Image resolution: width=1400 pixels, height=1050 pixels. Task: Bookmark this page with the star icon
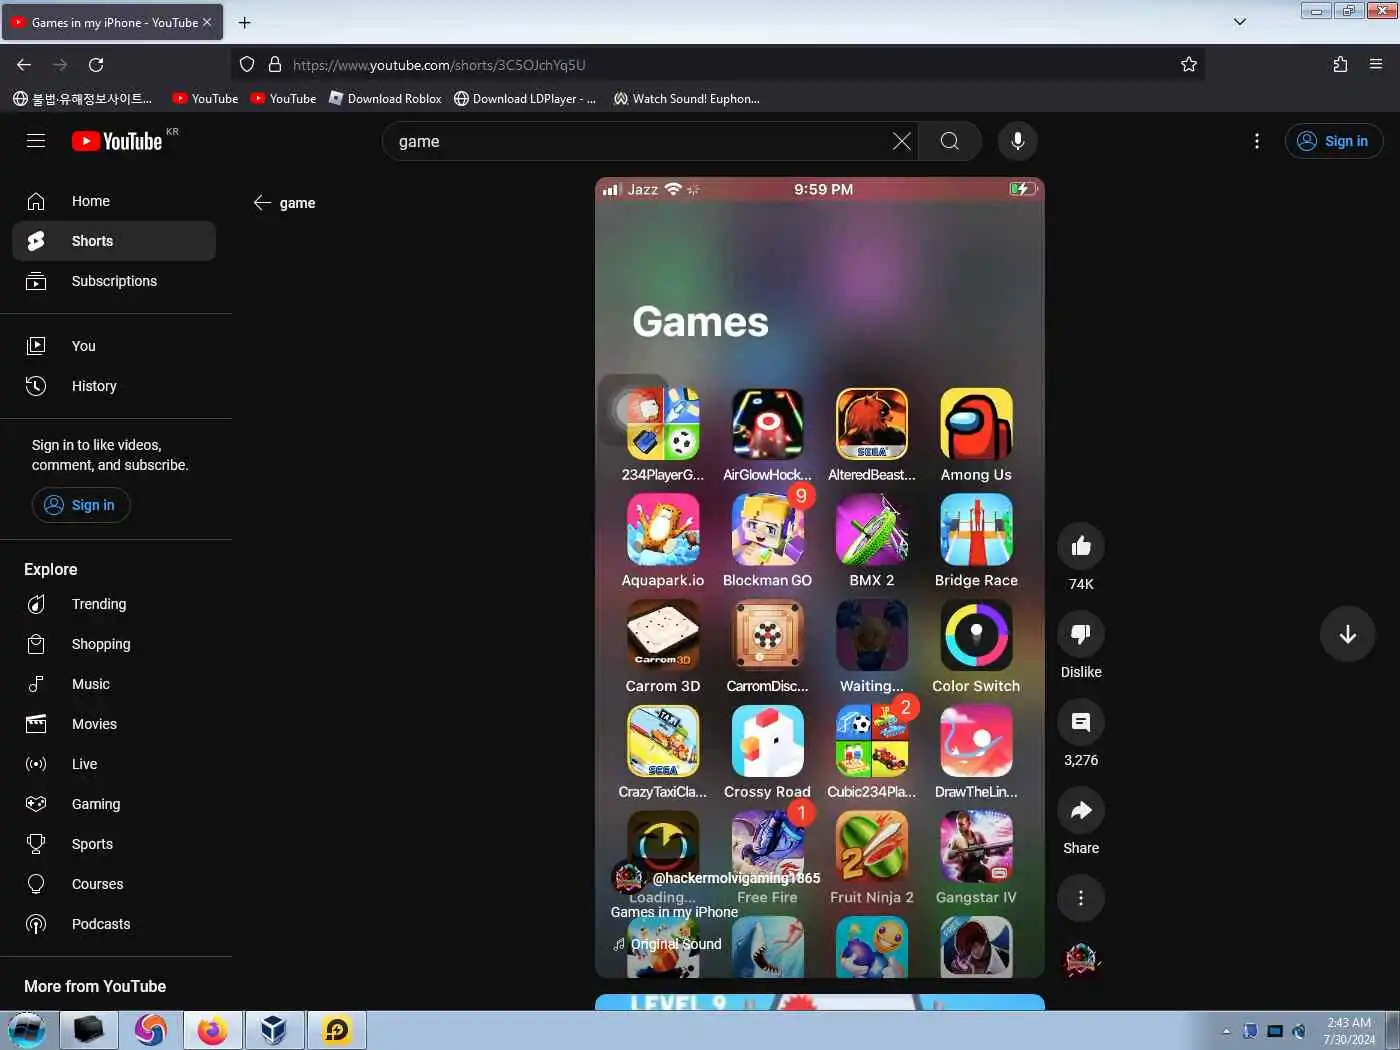(x=1188, y=65)
